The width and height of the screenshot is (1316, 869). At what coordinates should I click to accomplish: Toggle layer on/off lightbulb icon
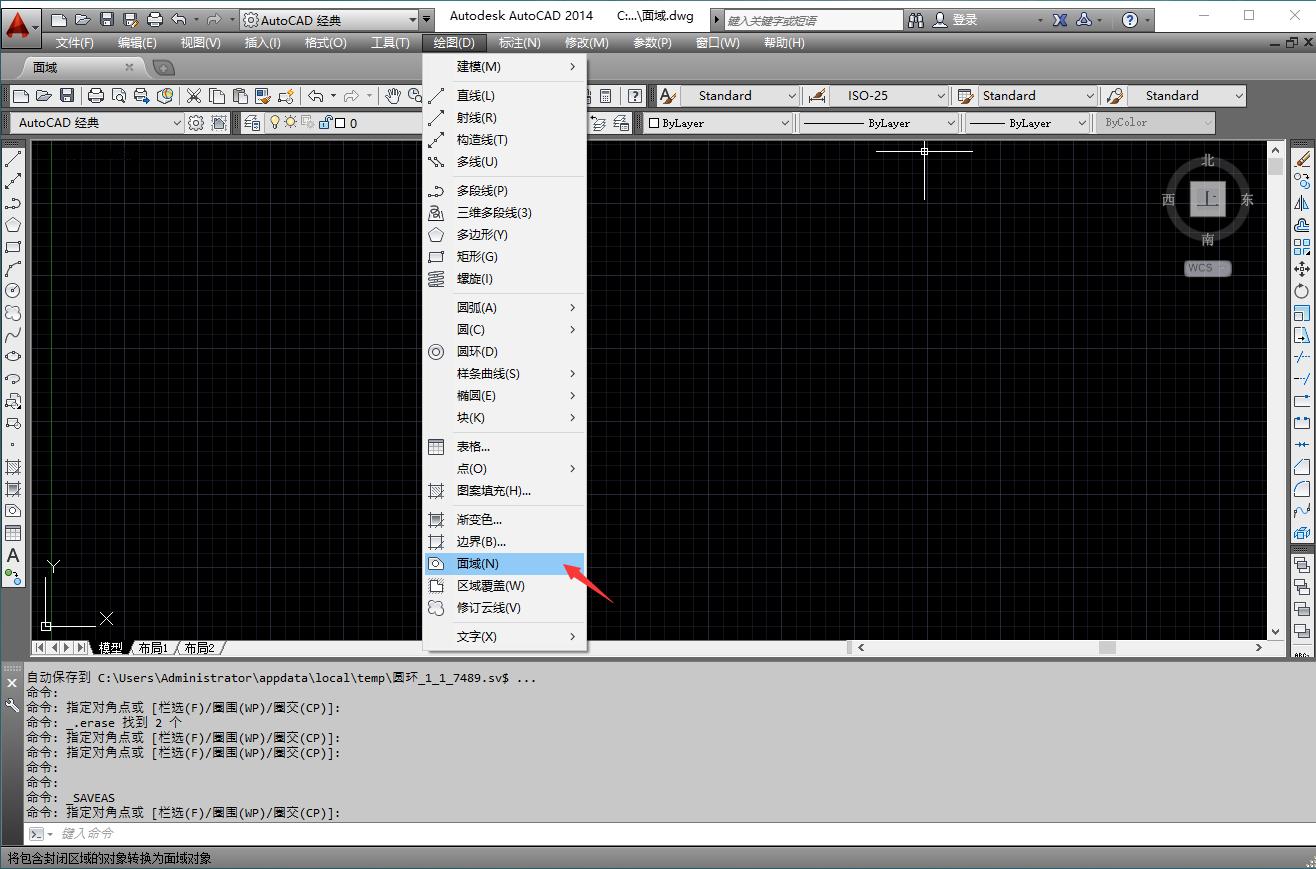coord(275,123)
